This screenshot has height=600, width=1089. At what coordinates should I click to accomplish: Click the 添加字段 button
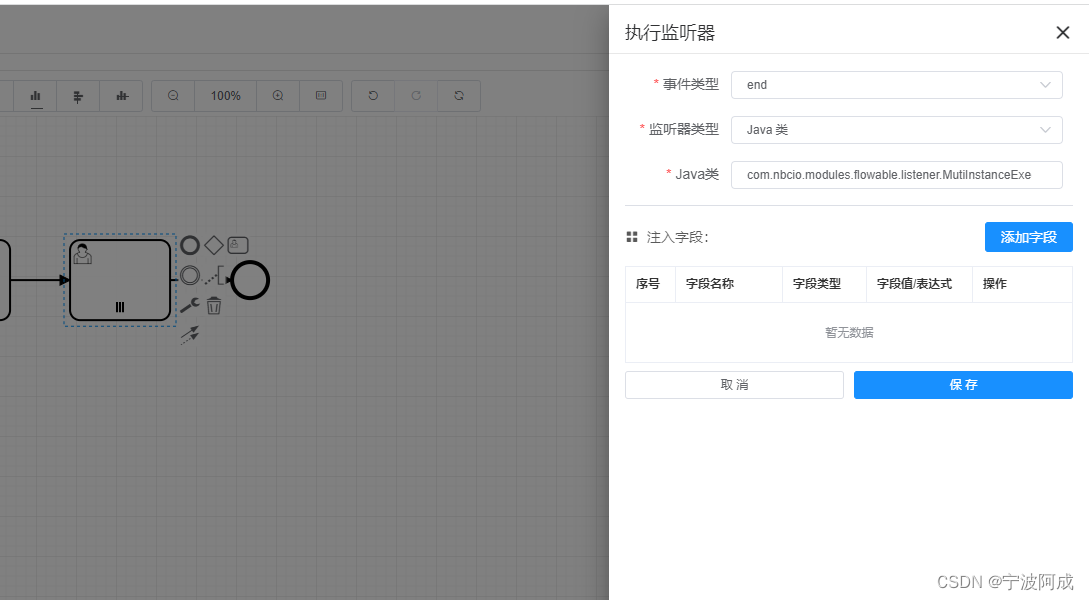(x=1028, y=237)
